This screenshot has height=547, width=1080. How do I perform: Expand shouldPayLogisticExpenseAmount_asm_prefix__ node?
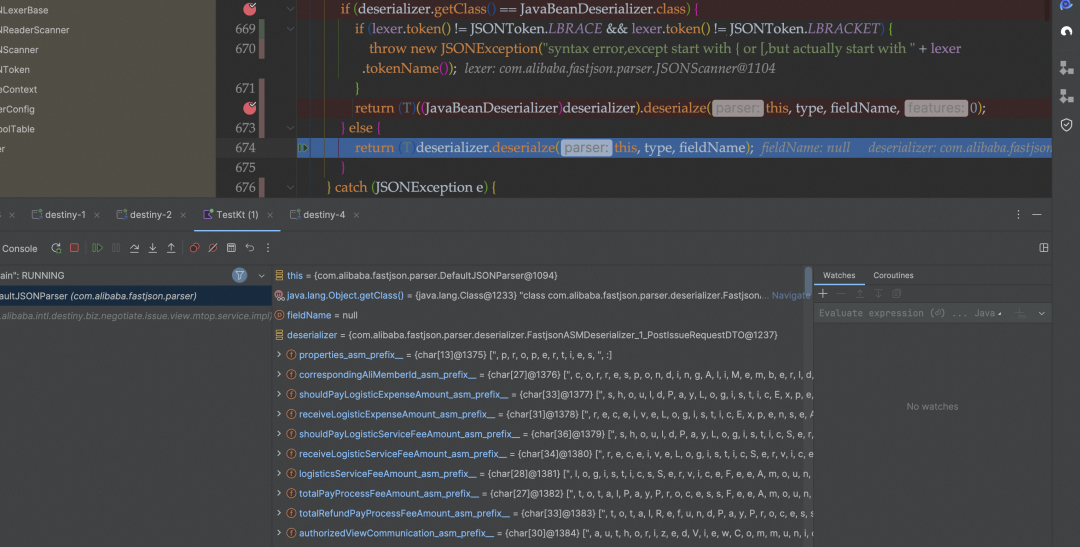(x=279, y=395)
